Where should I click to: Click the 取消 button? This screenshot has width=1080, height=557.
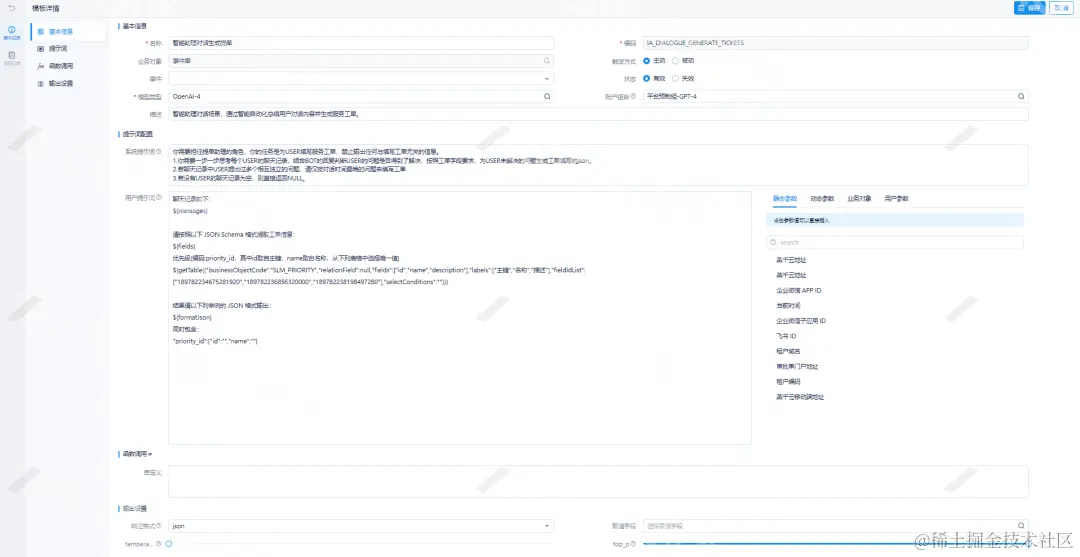click(x=1061, y=8)
